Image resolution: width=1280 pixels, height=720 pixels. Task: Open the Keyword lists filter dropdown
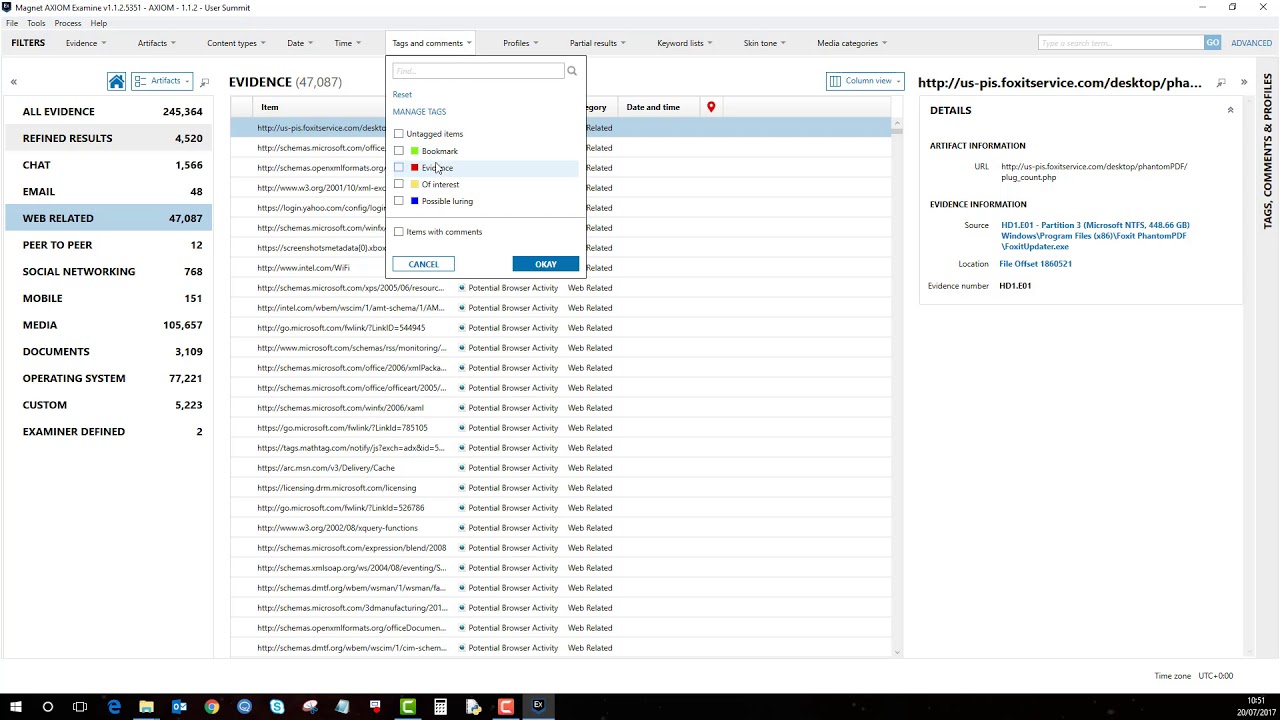coord(685,43)
